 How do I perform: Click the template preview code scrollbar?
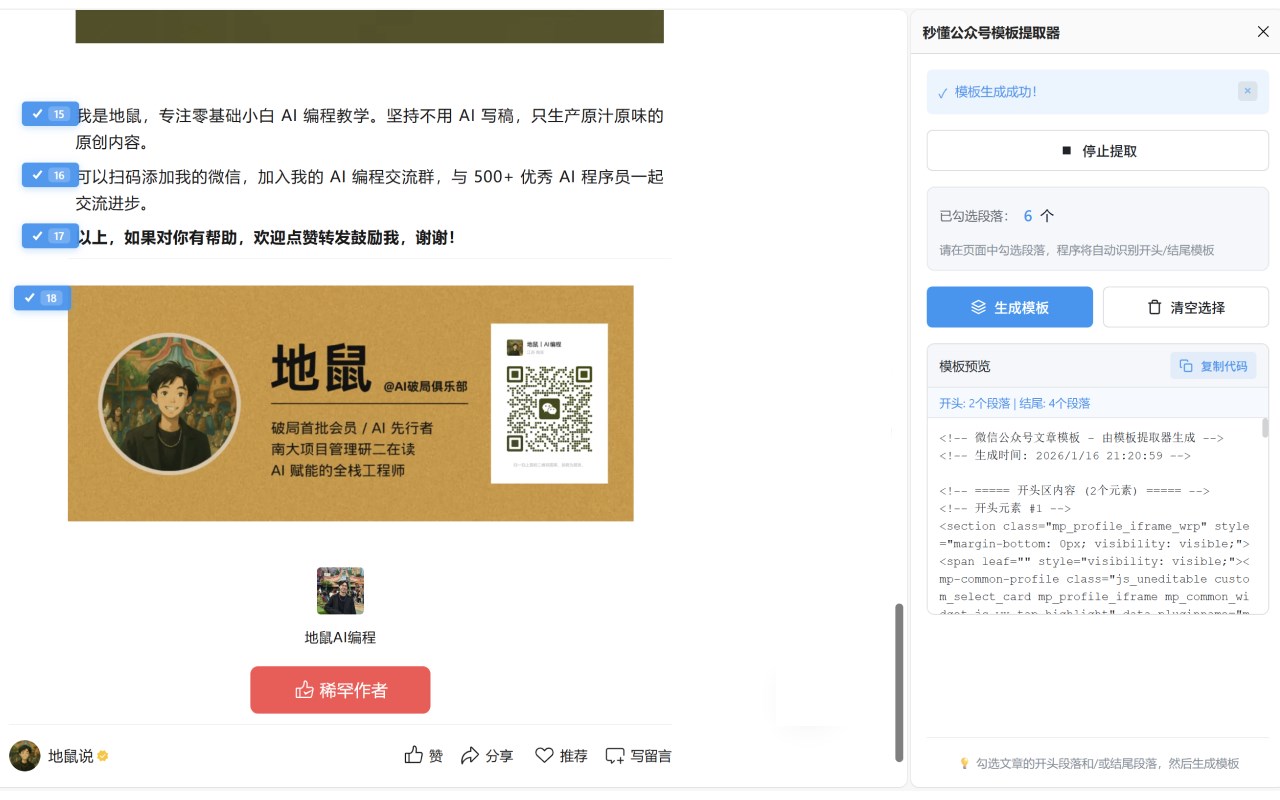[x=1264, y=428]
